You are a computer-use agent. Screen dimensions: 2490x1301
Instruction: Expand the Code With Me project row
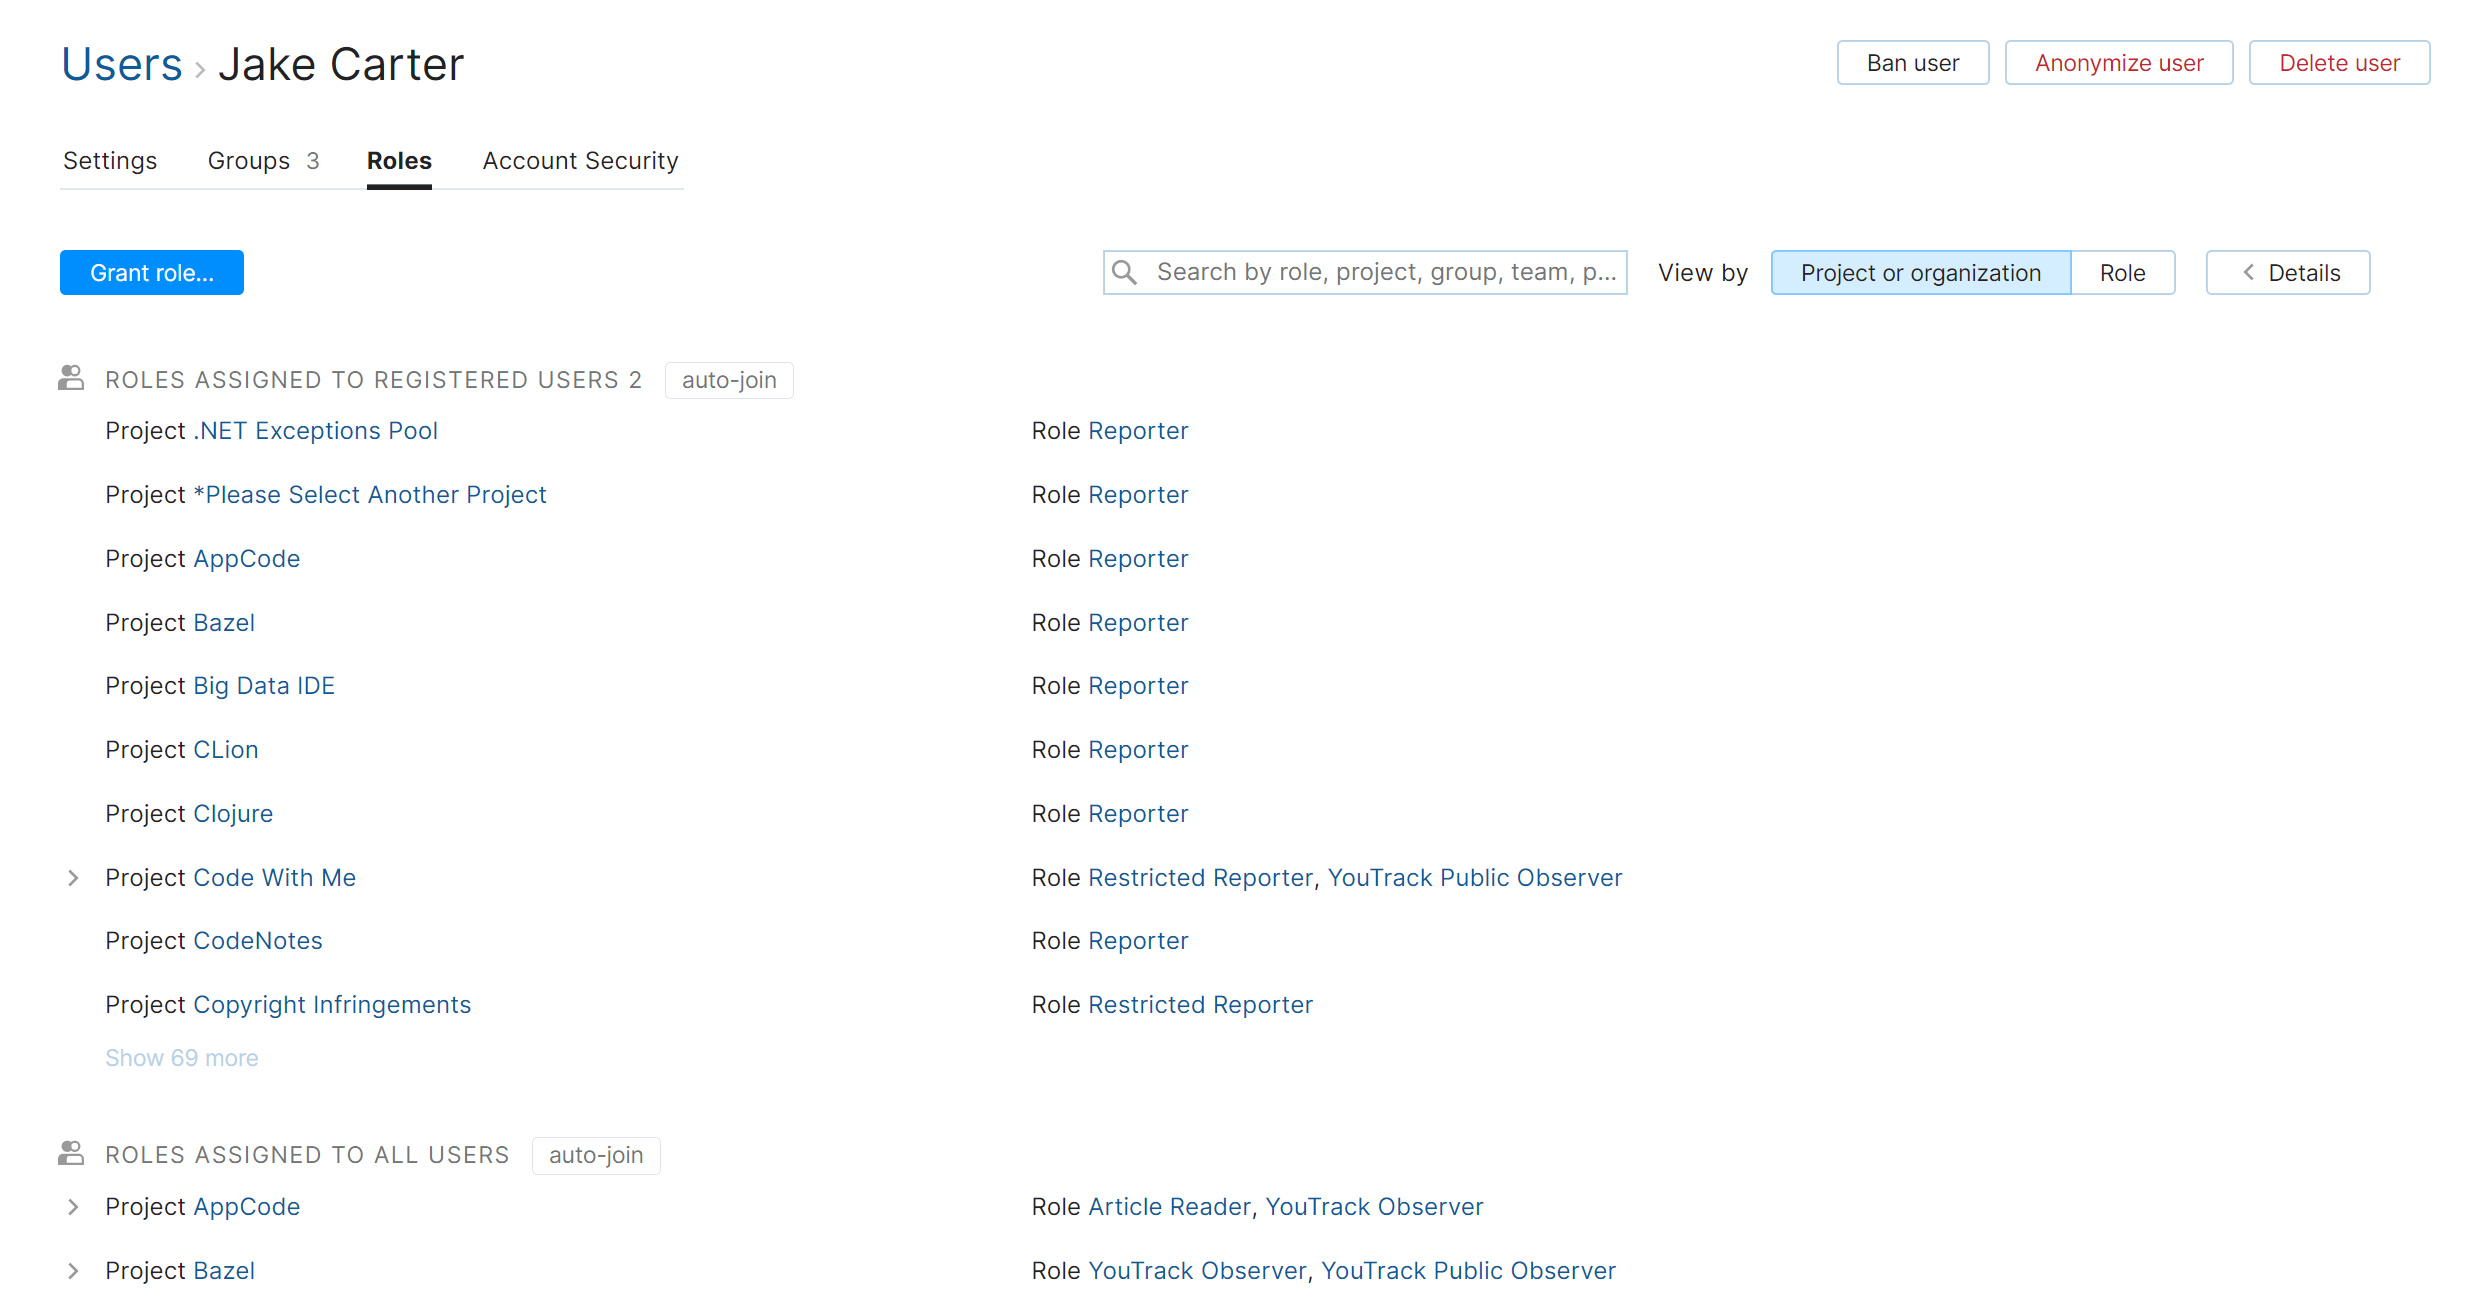coord(73,878)
